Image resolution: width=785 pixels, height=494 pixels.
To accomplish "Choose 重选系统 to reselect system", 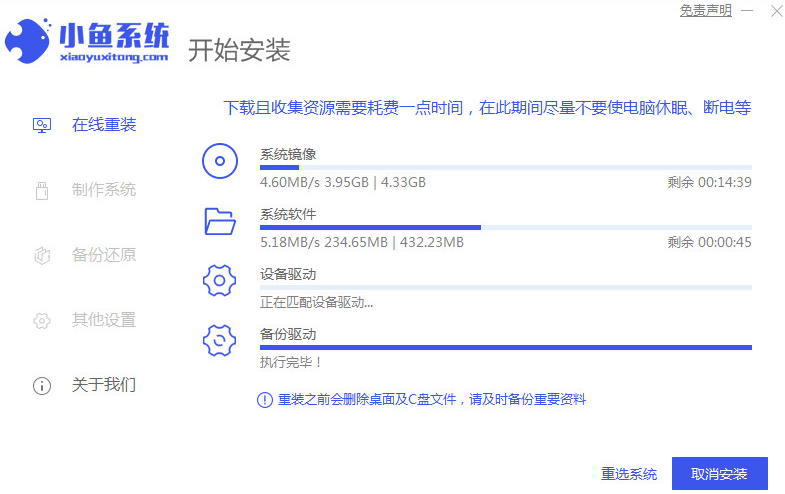I will [x=629, y=474].
